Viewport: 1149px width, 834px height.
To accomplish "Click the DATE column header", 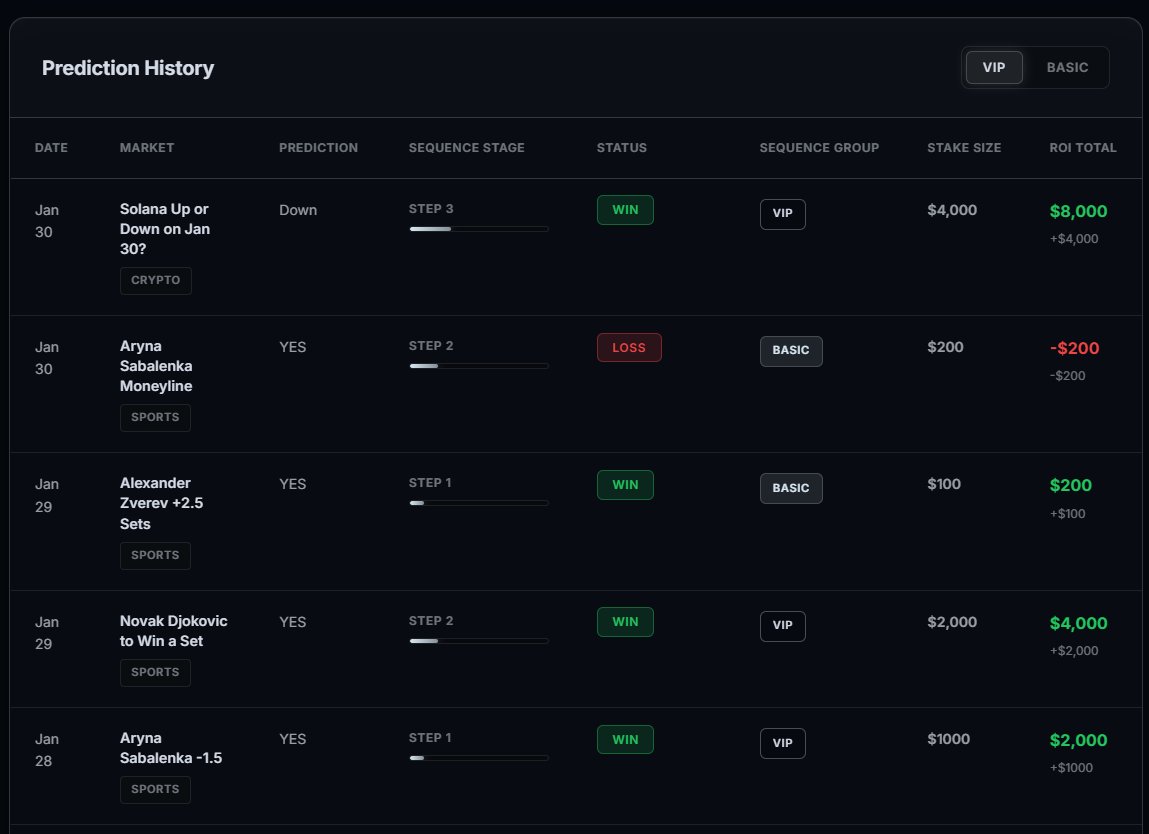I will (x=51, y=147).
